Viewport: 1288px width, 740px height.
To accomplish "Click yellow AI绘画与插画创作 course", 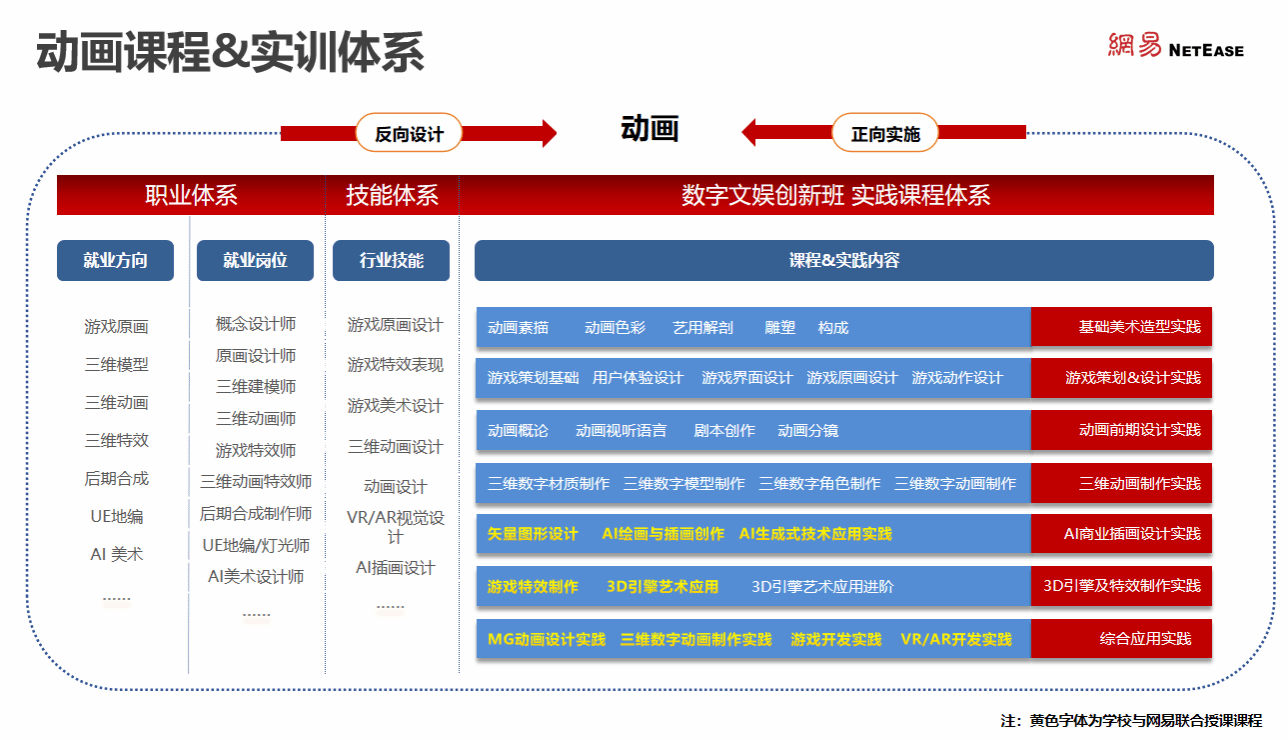I will coord(663,534).
